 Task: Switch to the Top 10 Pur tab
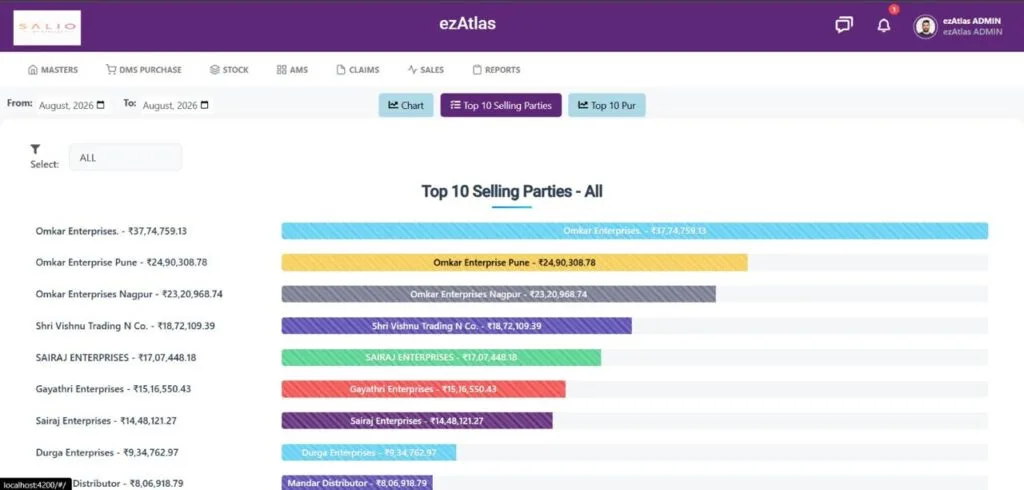pos(607,105)
